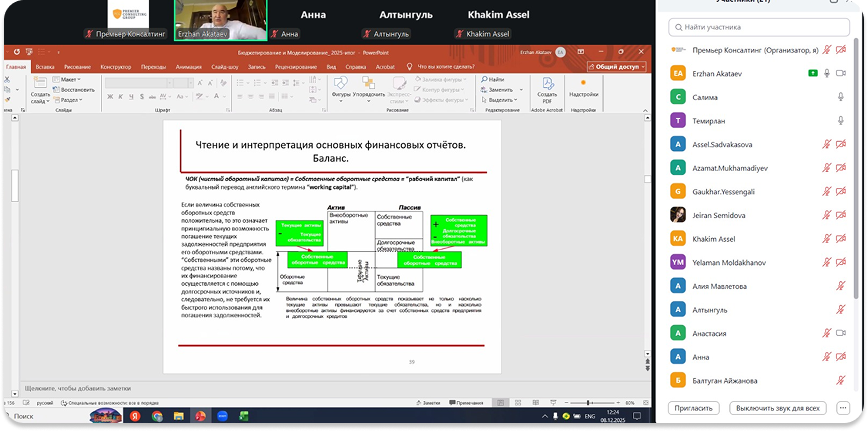Click disabled camera icon for Jeiran Semidova
Screen dimensions: 868x431
pyautogui.click(x=841, y=215)
